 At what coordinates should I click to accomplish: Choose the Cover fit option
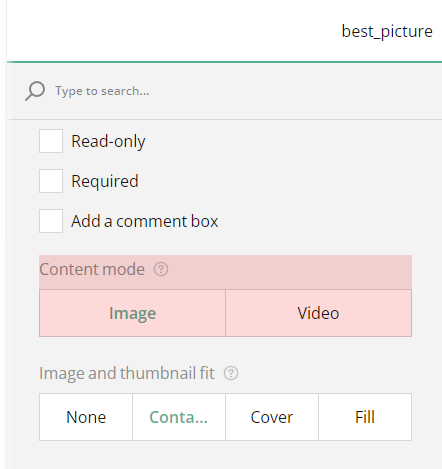point(272,417)
